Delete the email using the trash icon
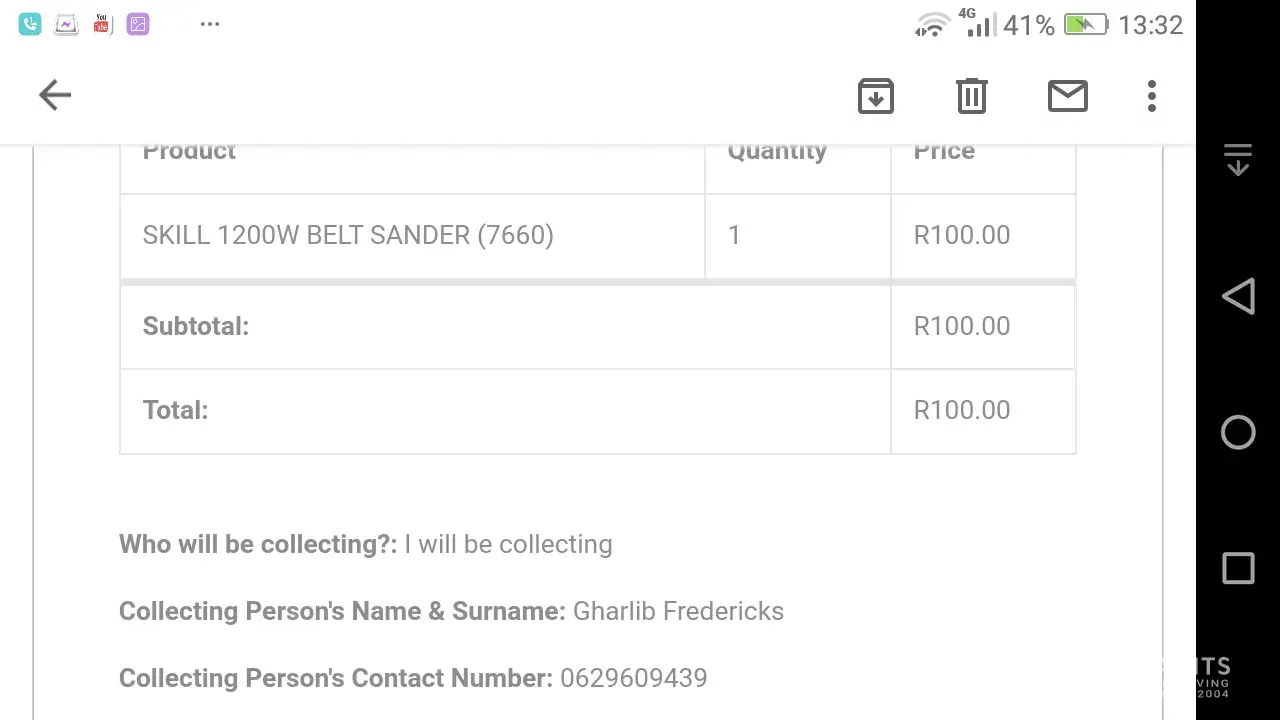This screenshot has width=1280, height=720. coord(971,96)
